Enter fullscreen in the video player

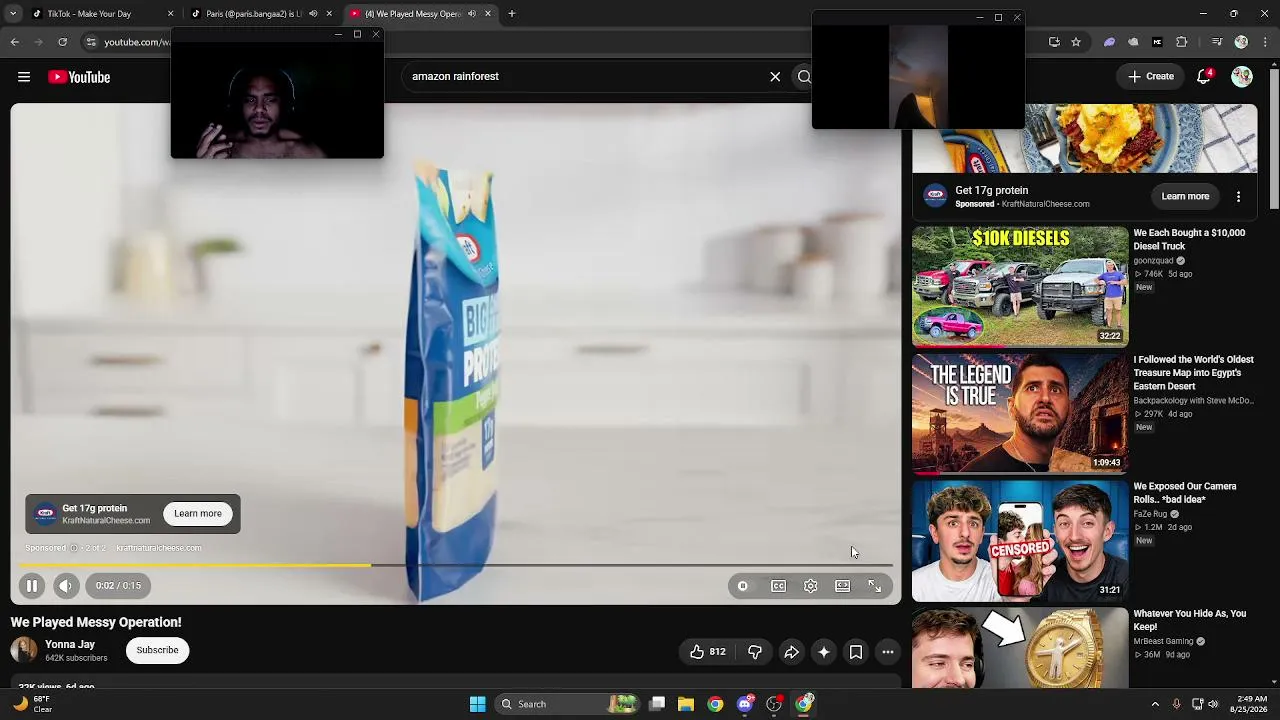click(x=875, y=586)
